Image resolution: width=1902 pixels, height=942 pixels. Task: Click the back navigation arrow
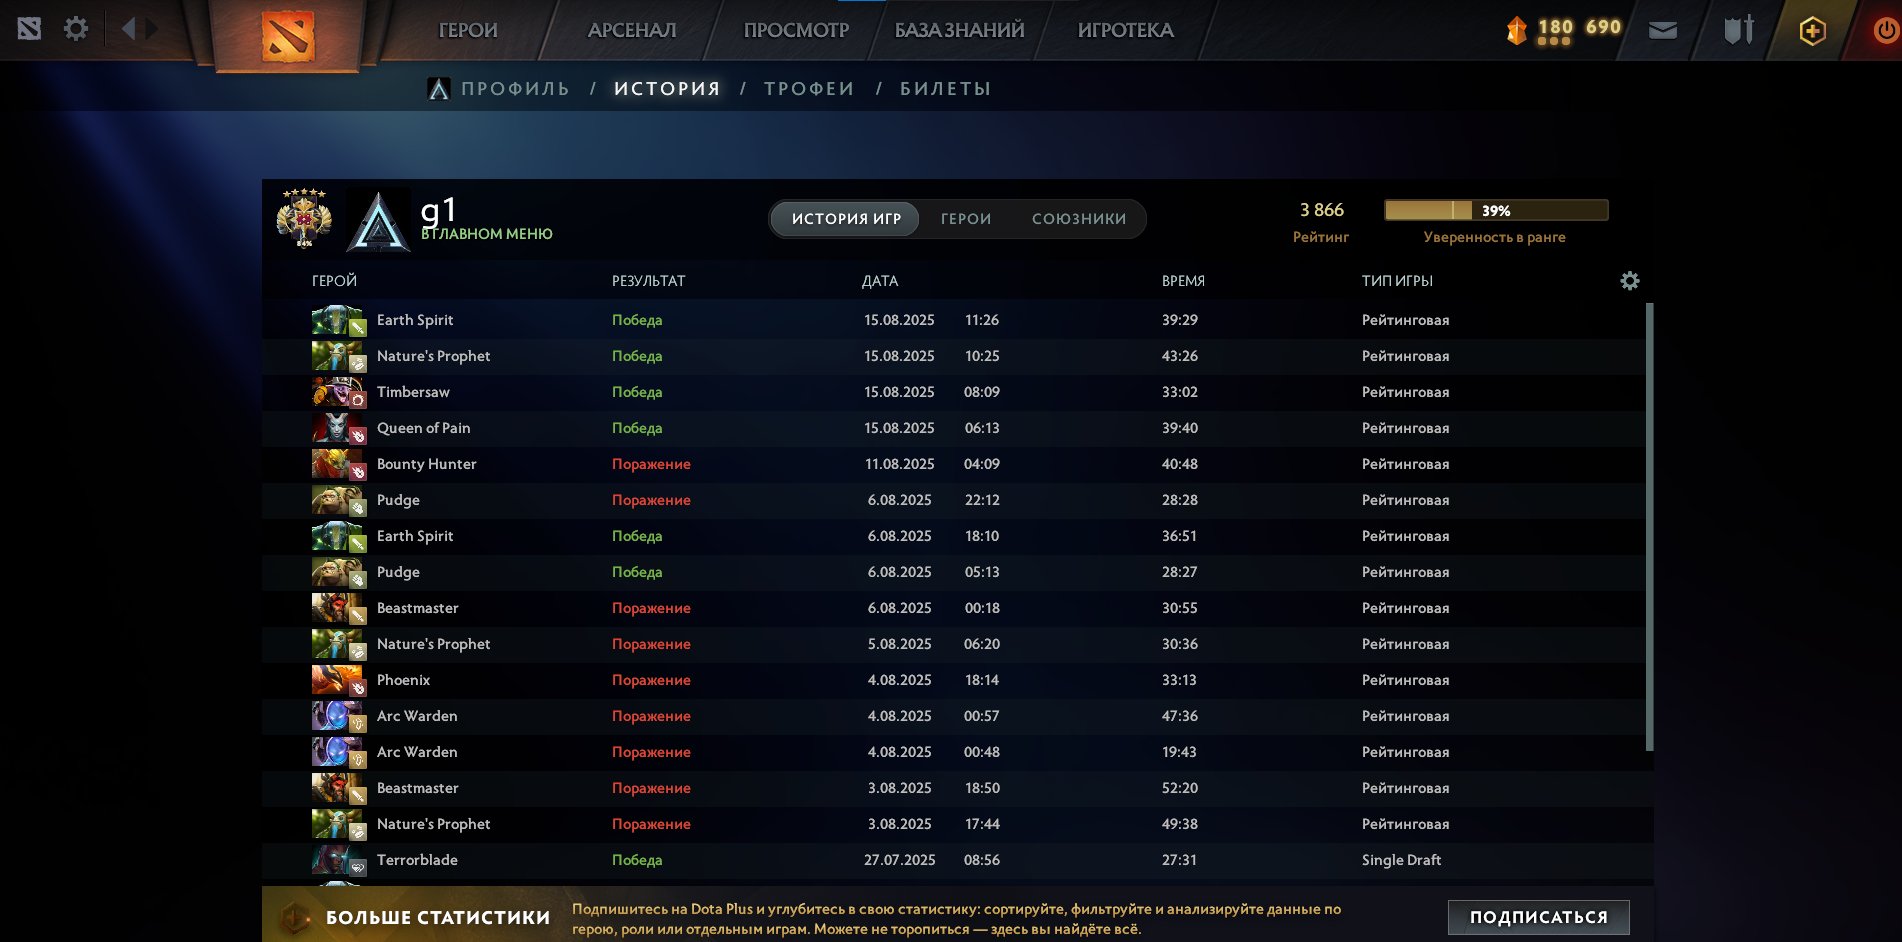coord(125,28)
